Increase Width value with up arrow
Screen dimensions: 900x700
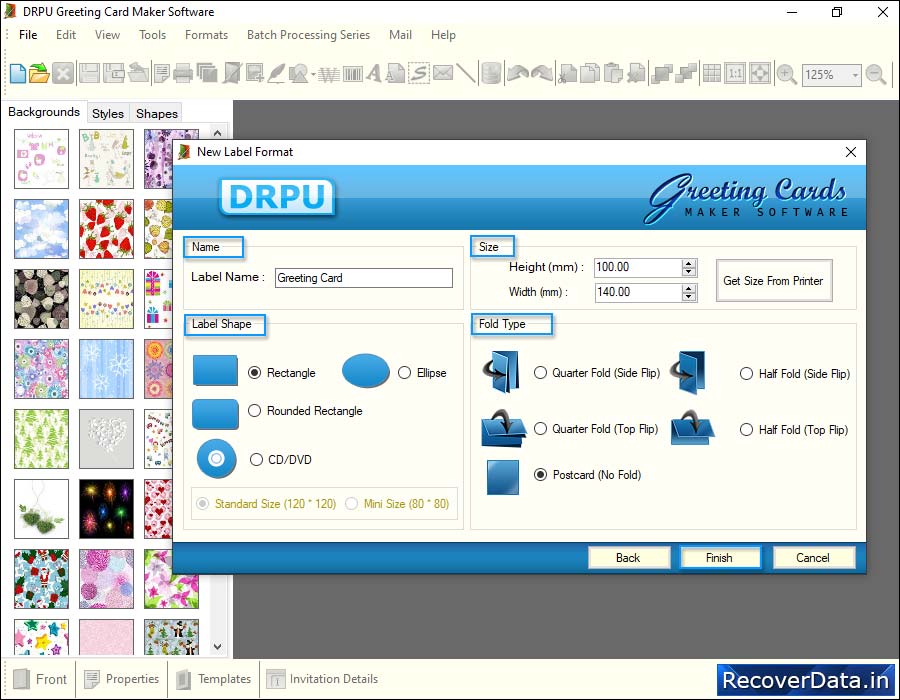pos(689,288)
